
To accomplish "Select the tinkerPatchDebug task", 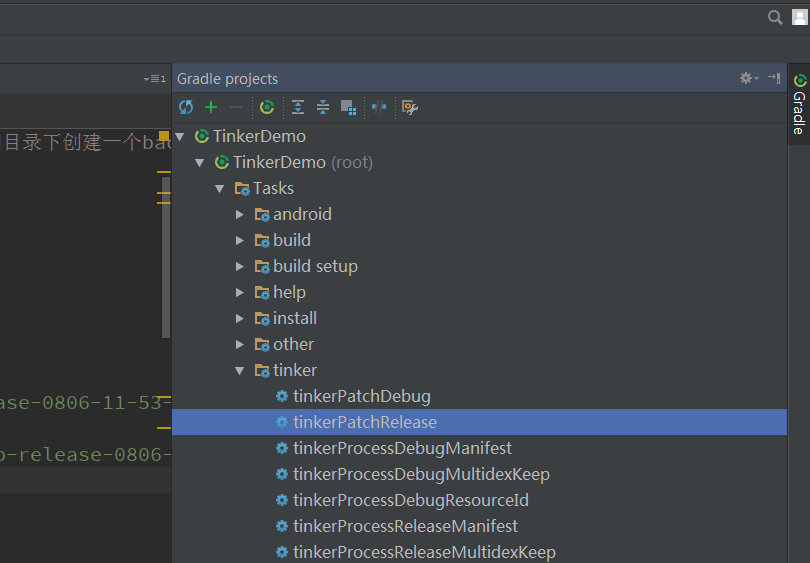I will coord(362,396).
